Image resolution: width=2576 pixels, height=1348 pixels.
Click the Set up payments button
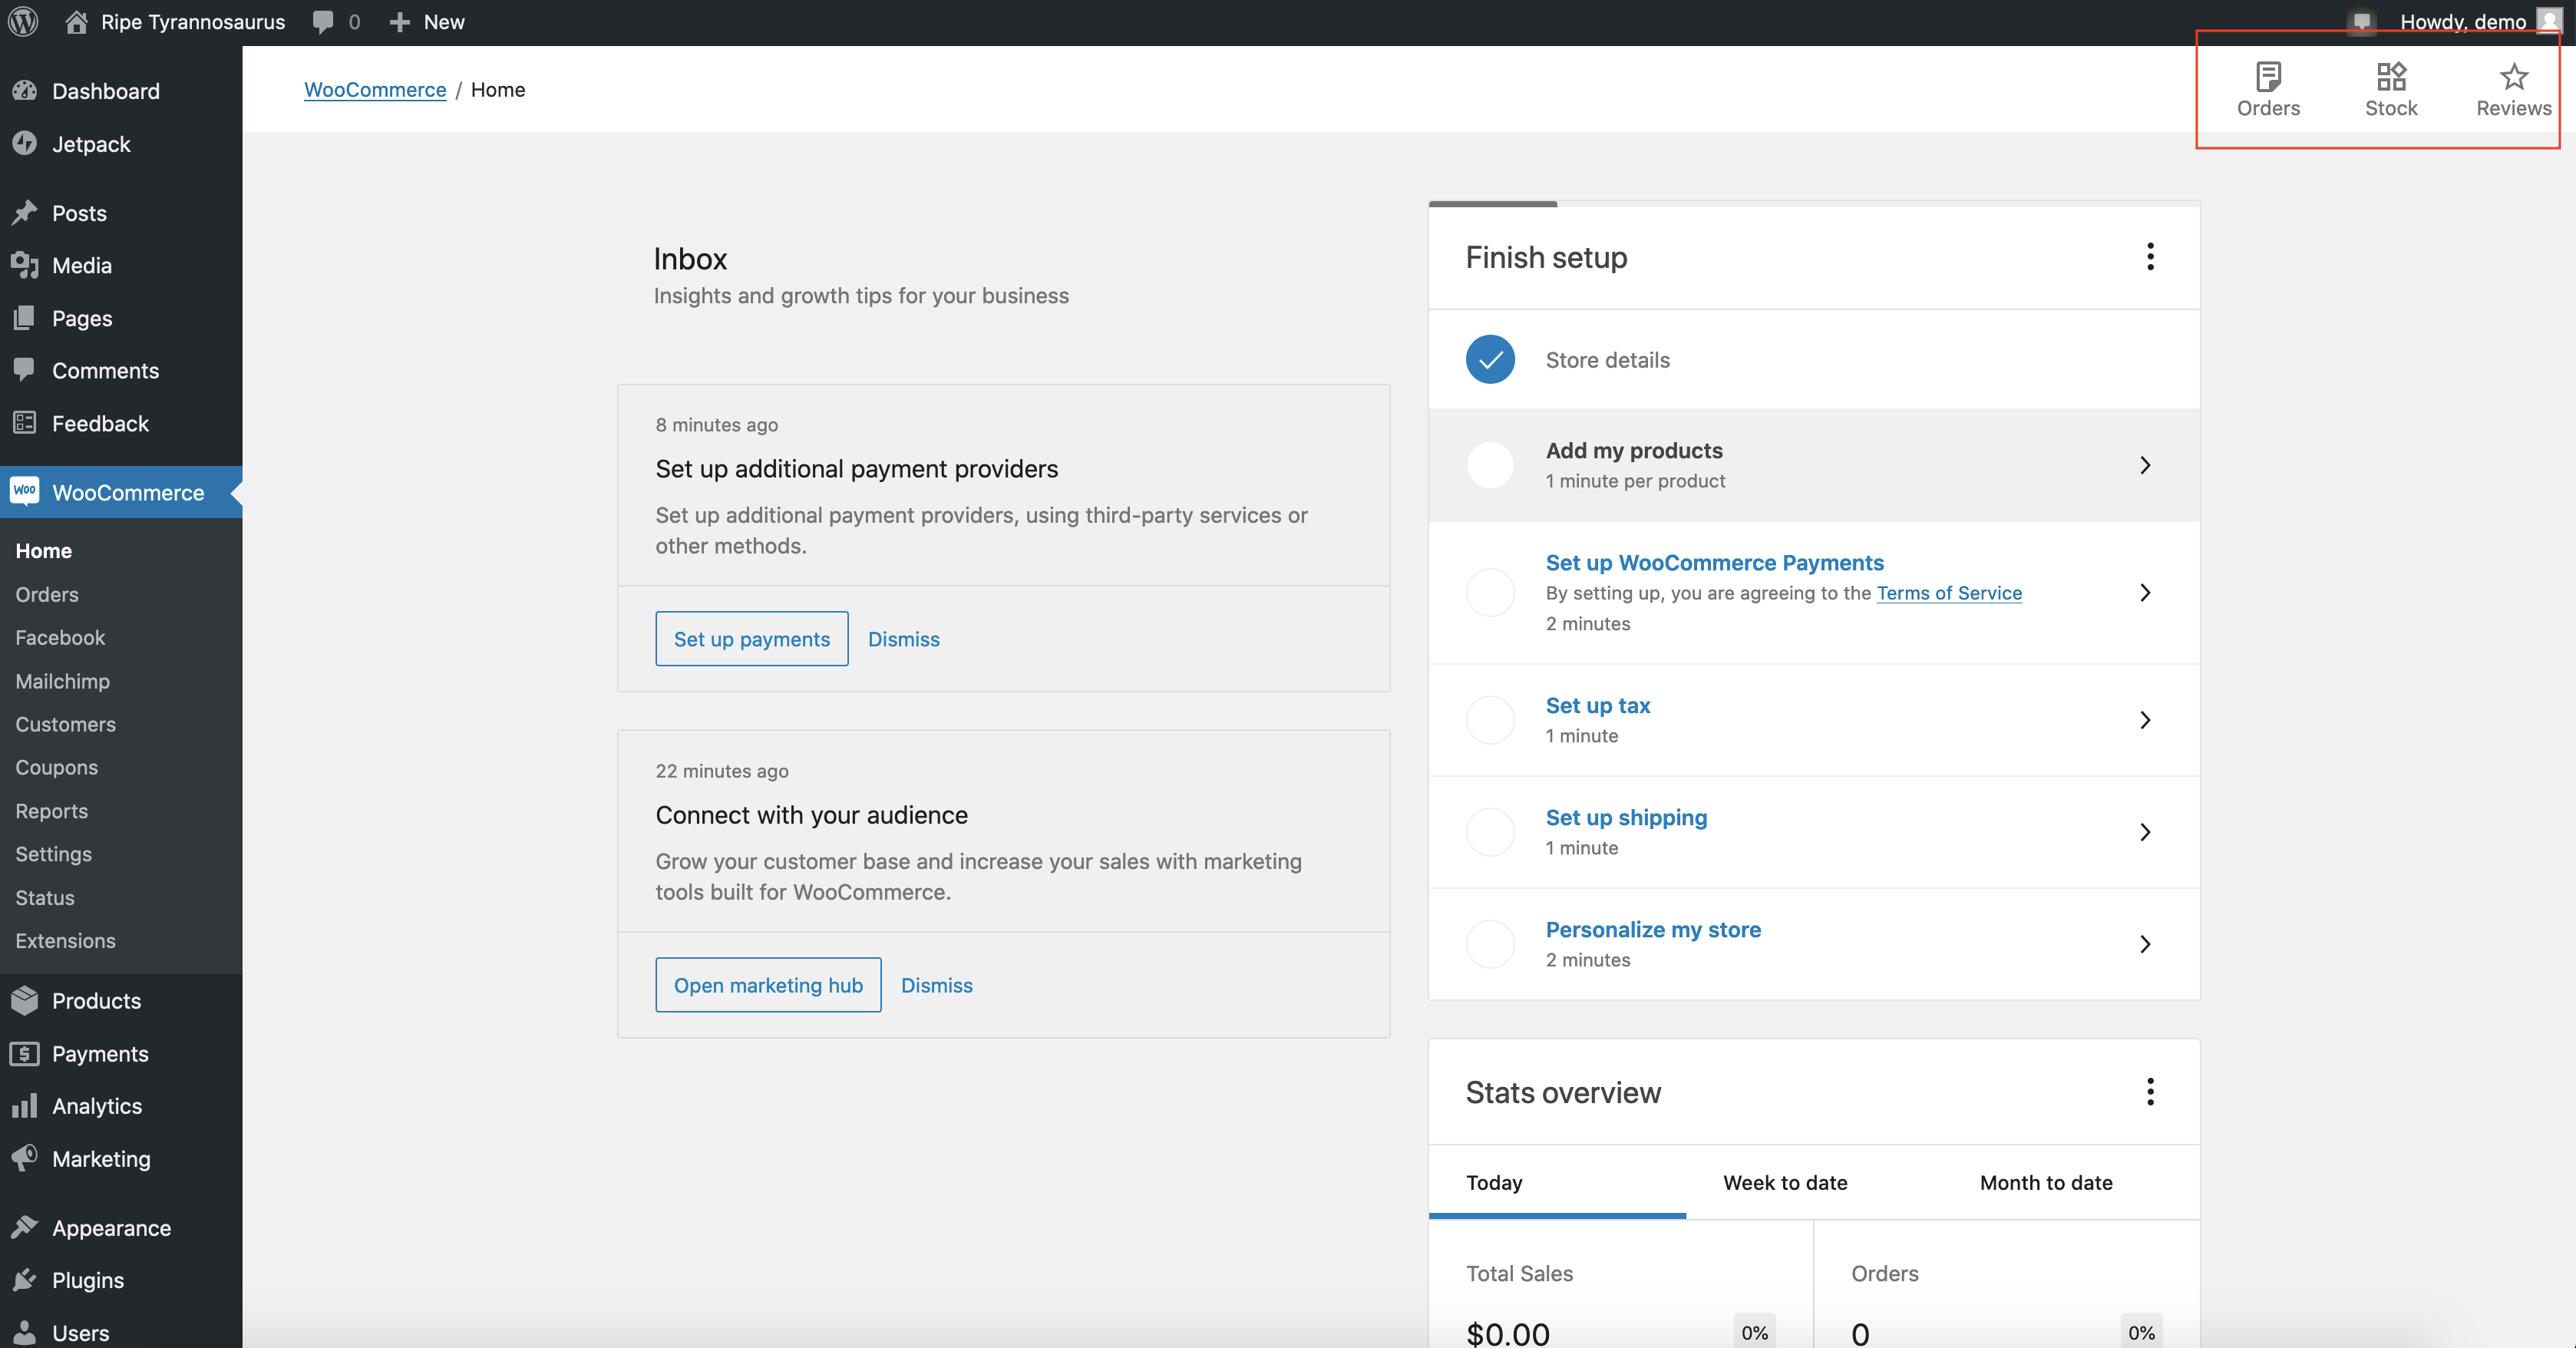click(x=752, y=639)
